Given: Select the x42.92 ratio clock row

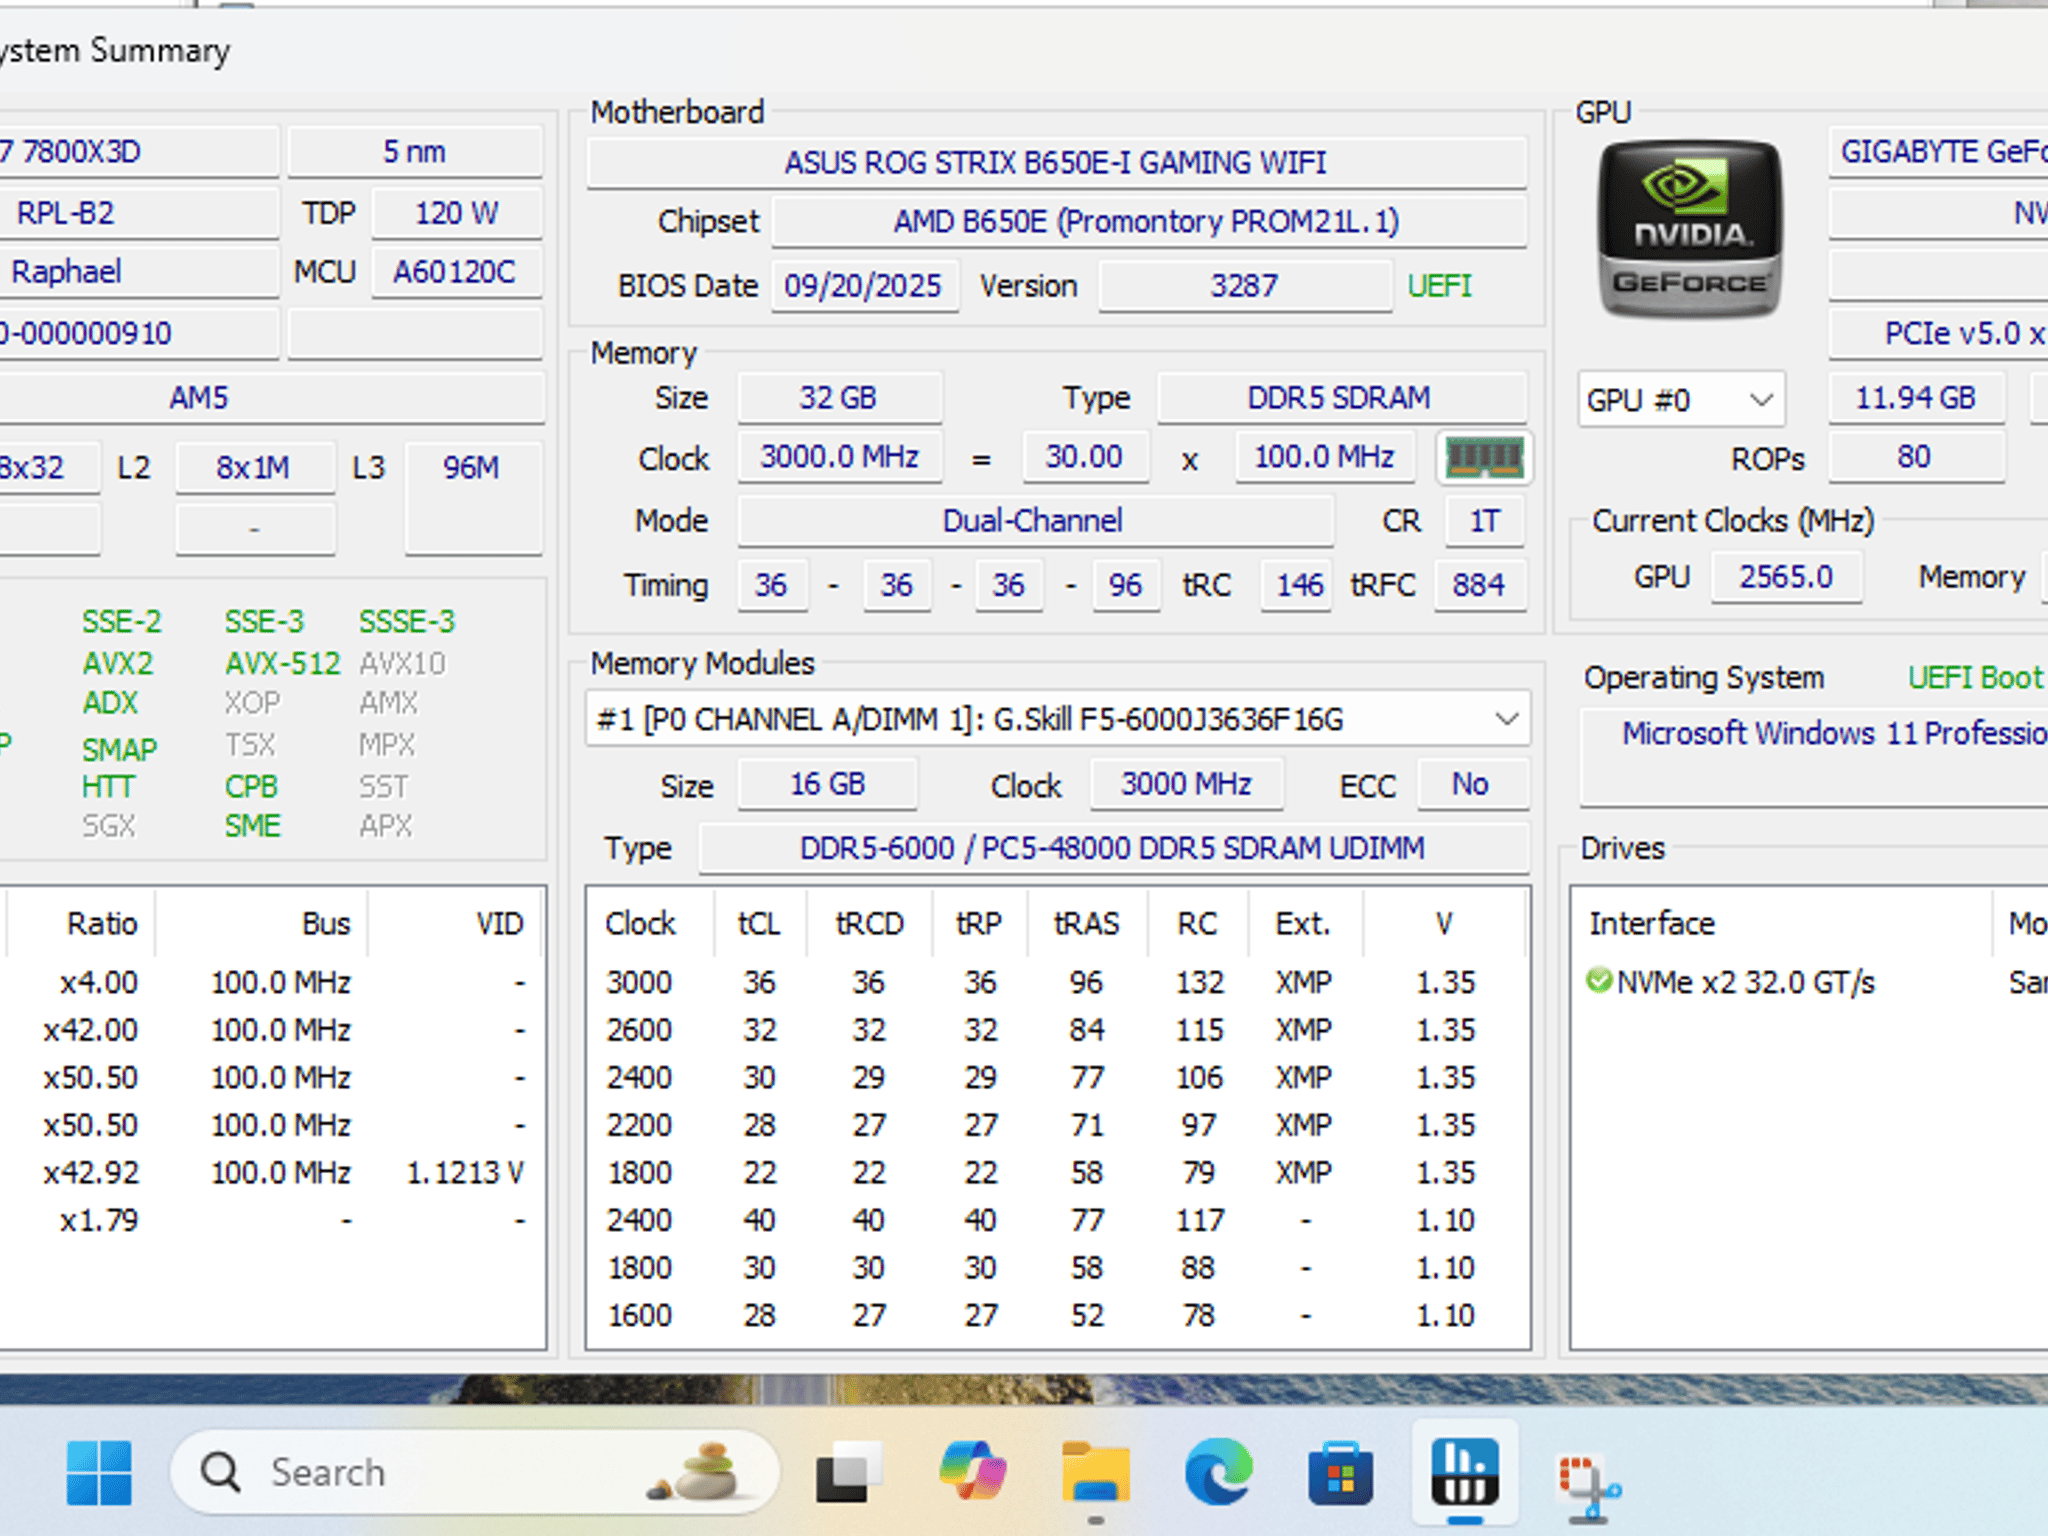Looking at the screenshot, I should pos(273,1172).
